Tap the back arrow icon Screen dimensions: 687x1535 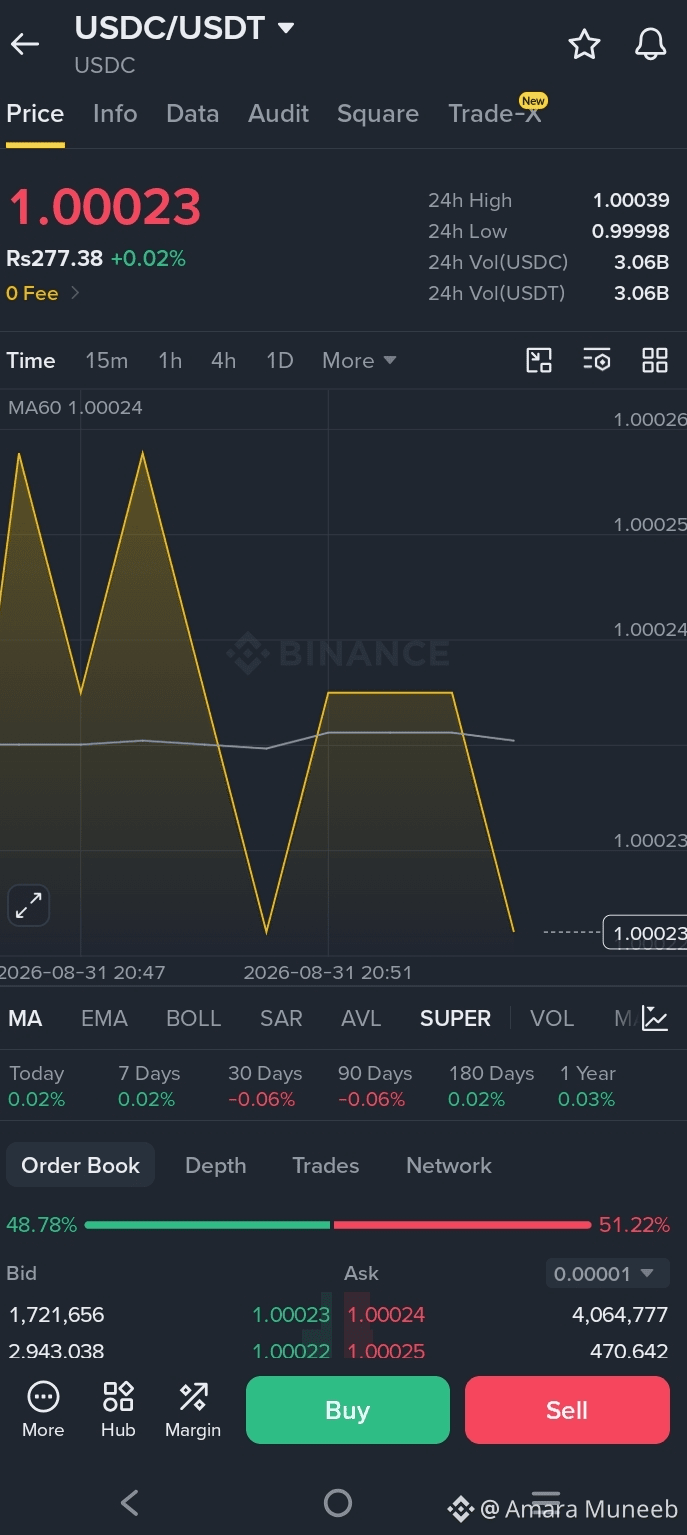(25, 43)
